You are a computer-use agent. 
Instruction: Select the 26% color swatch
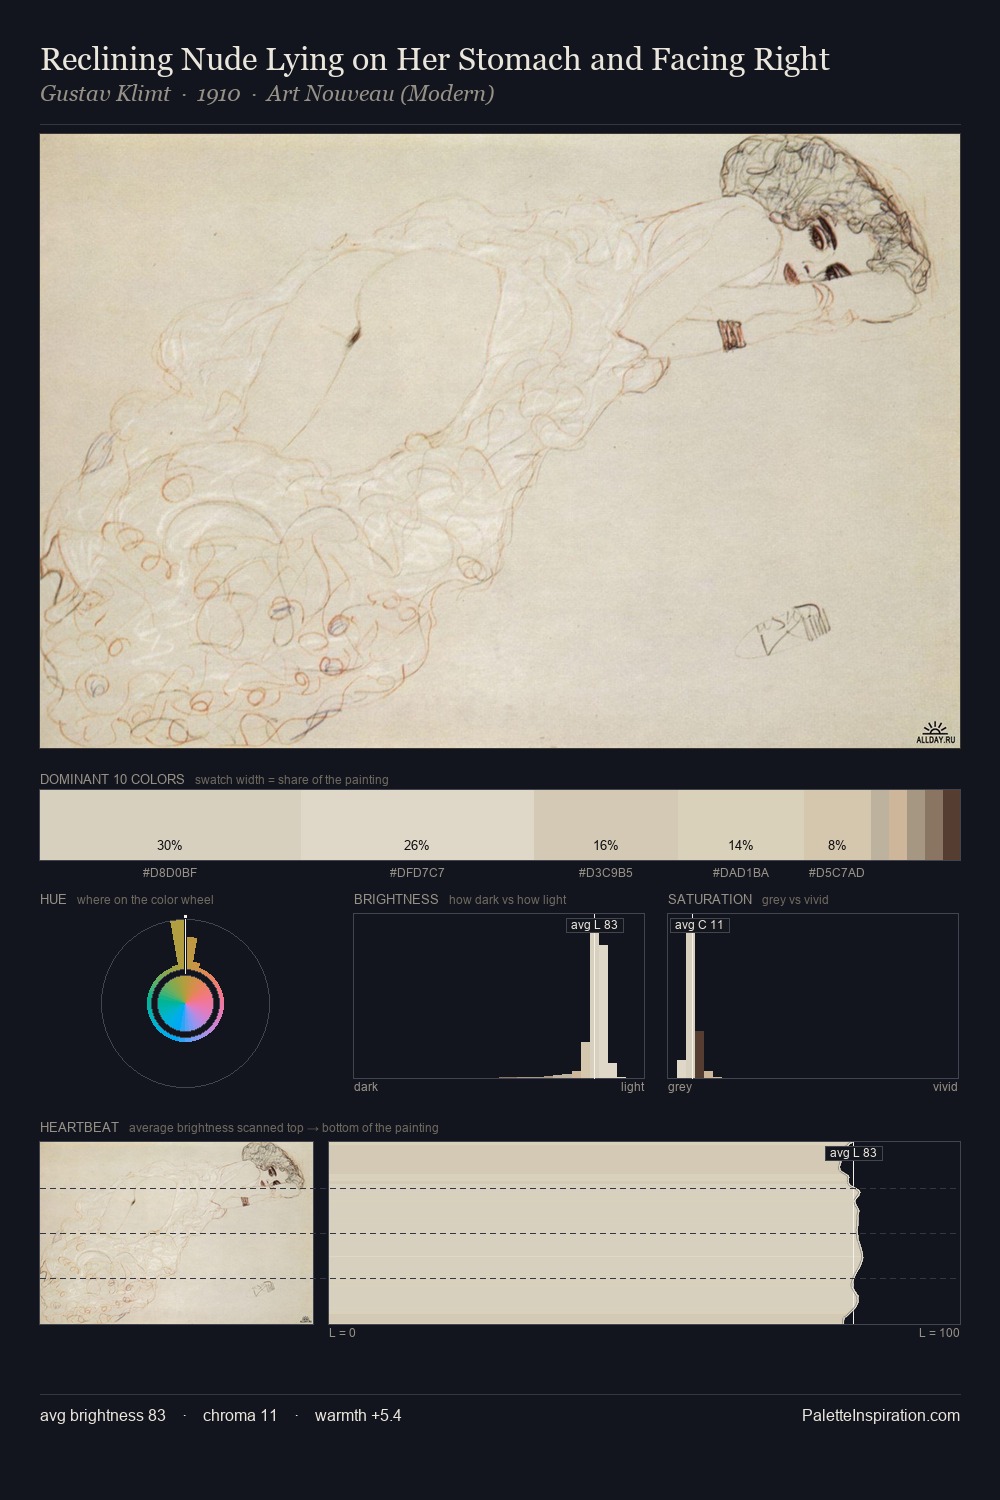tap(417, 825)
